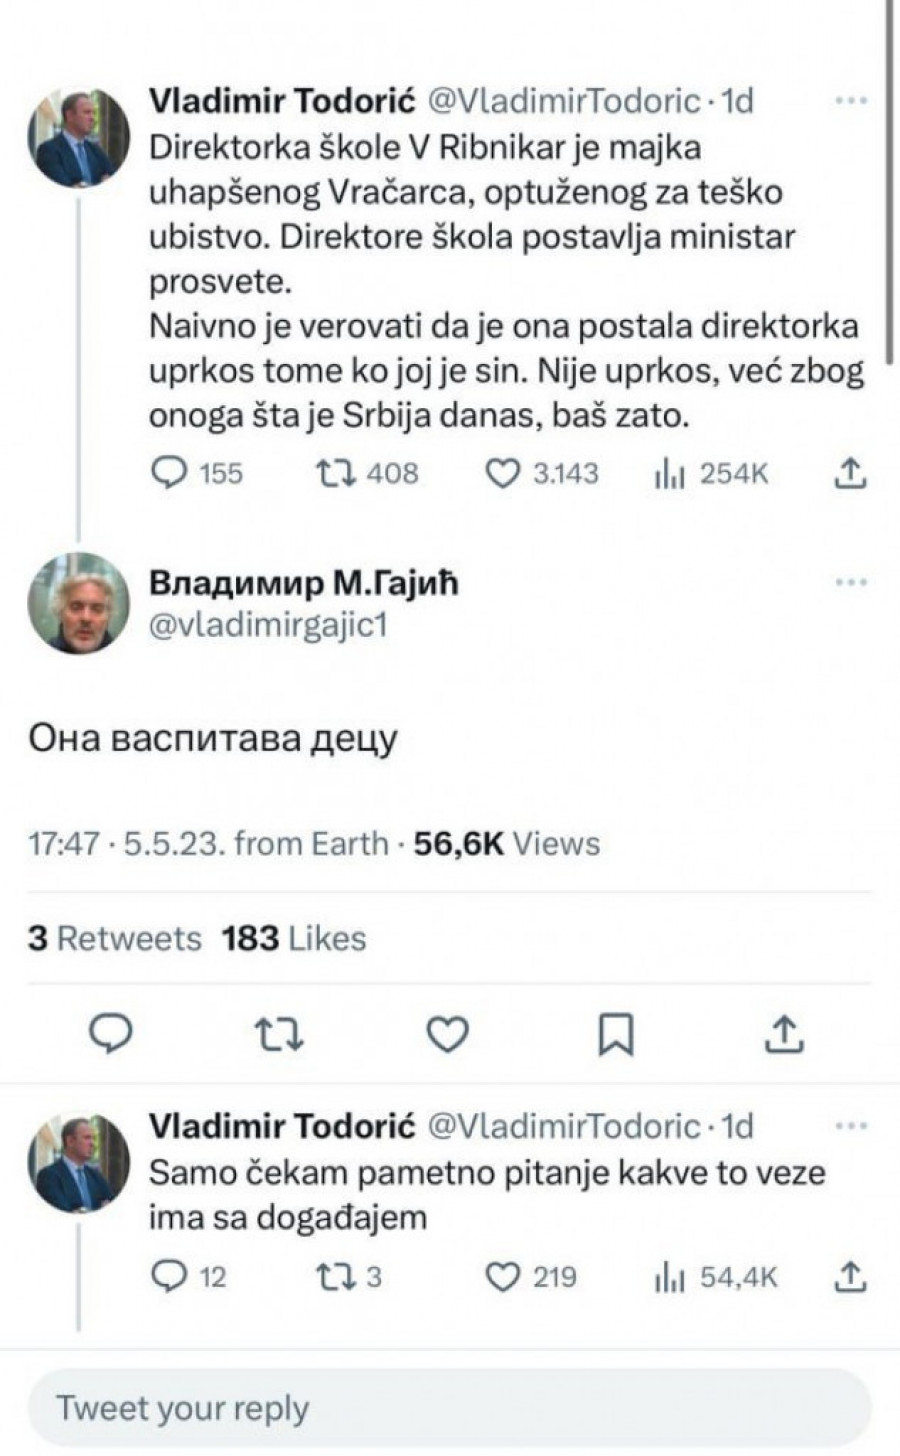The image size is (900, 1456).
Task: Like the tweet "Она васпитава децу"
Action: (x=447, y=1034)
